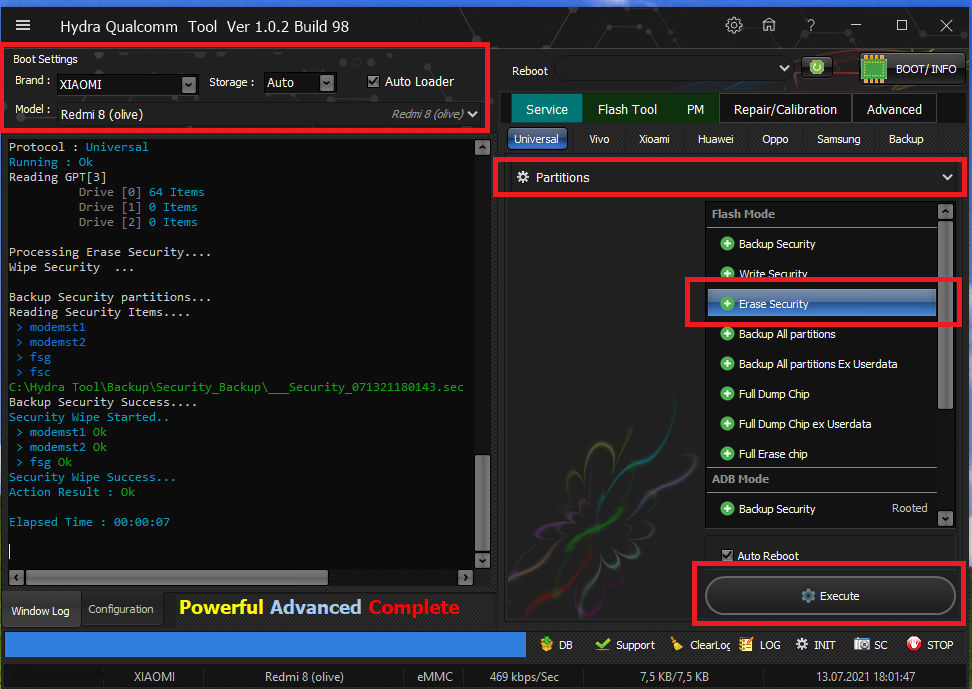Click SC screenshot camera icon
This screenshot has height=689, width=972.
pyautogui.click(x=862, y=644)
